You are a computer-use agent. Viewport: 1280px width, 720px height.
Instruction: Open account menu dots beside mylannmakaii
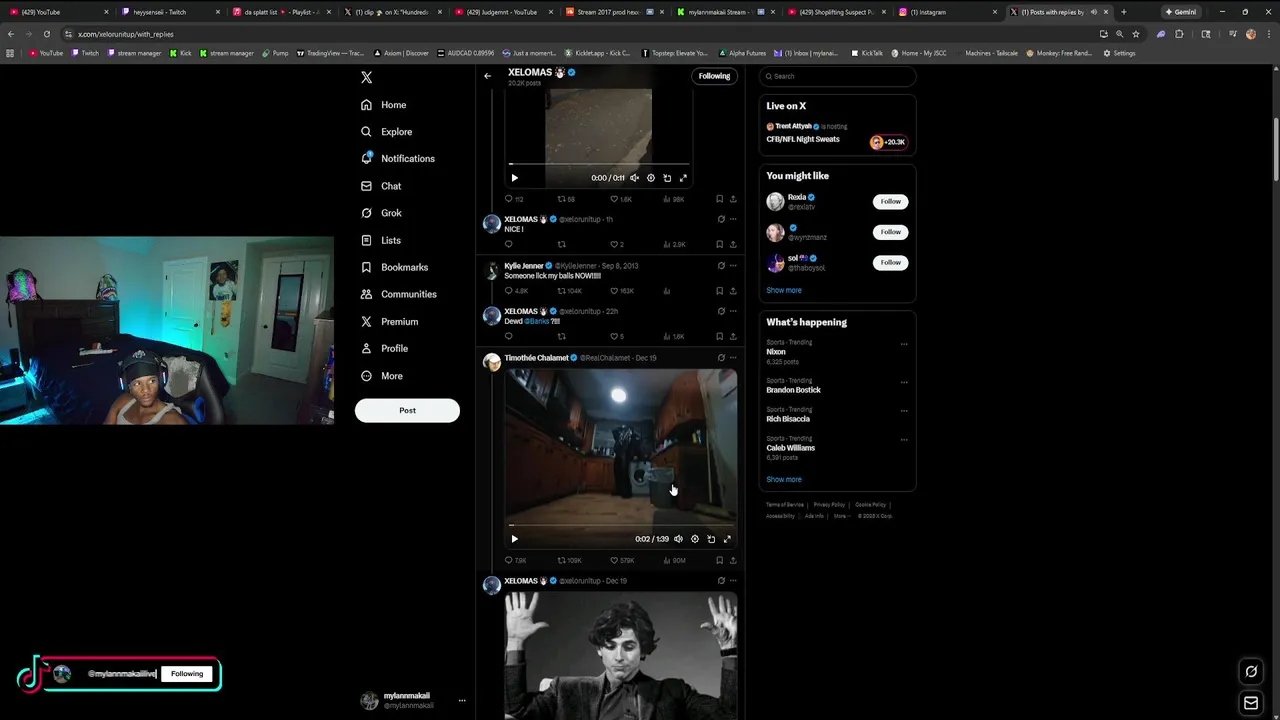tap(462, 701)
